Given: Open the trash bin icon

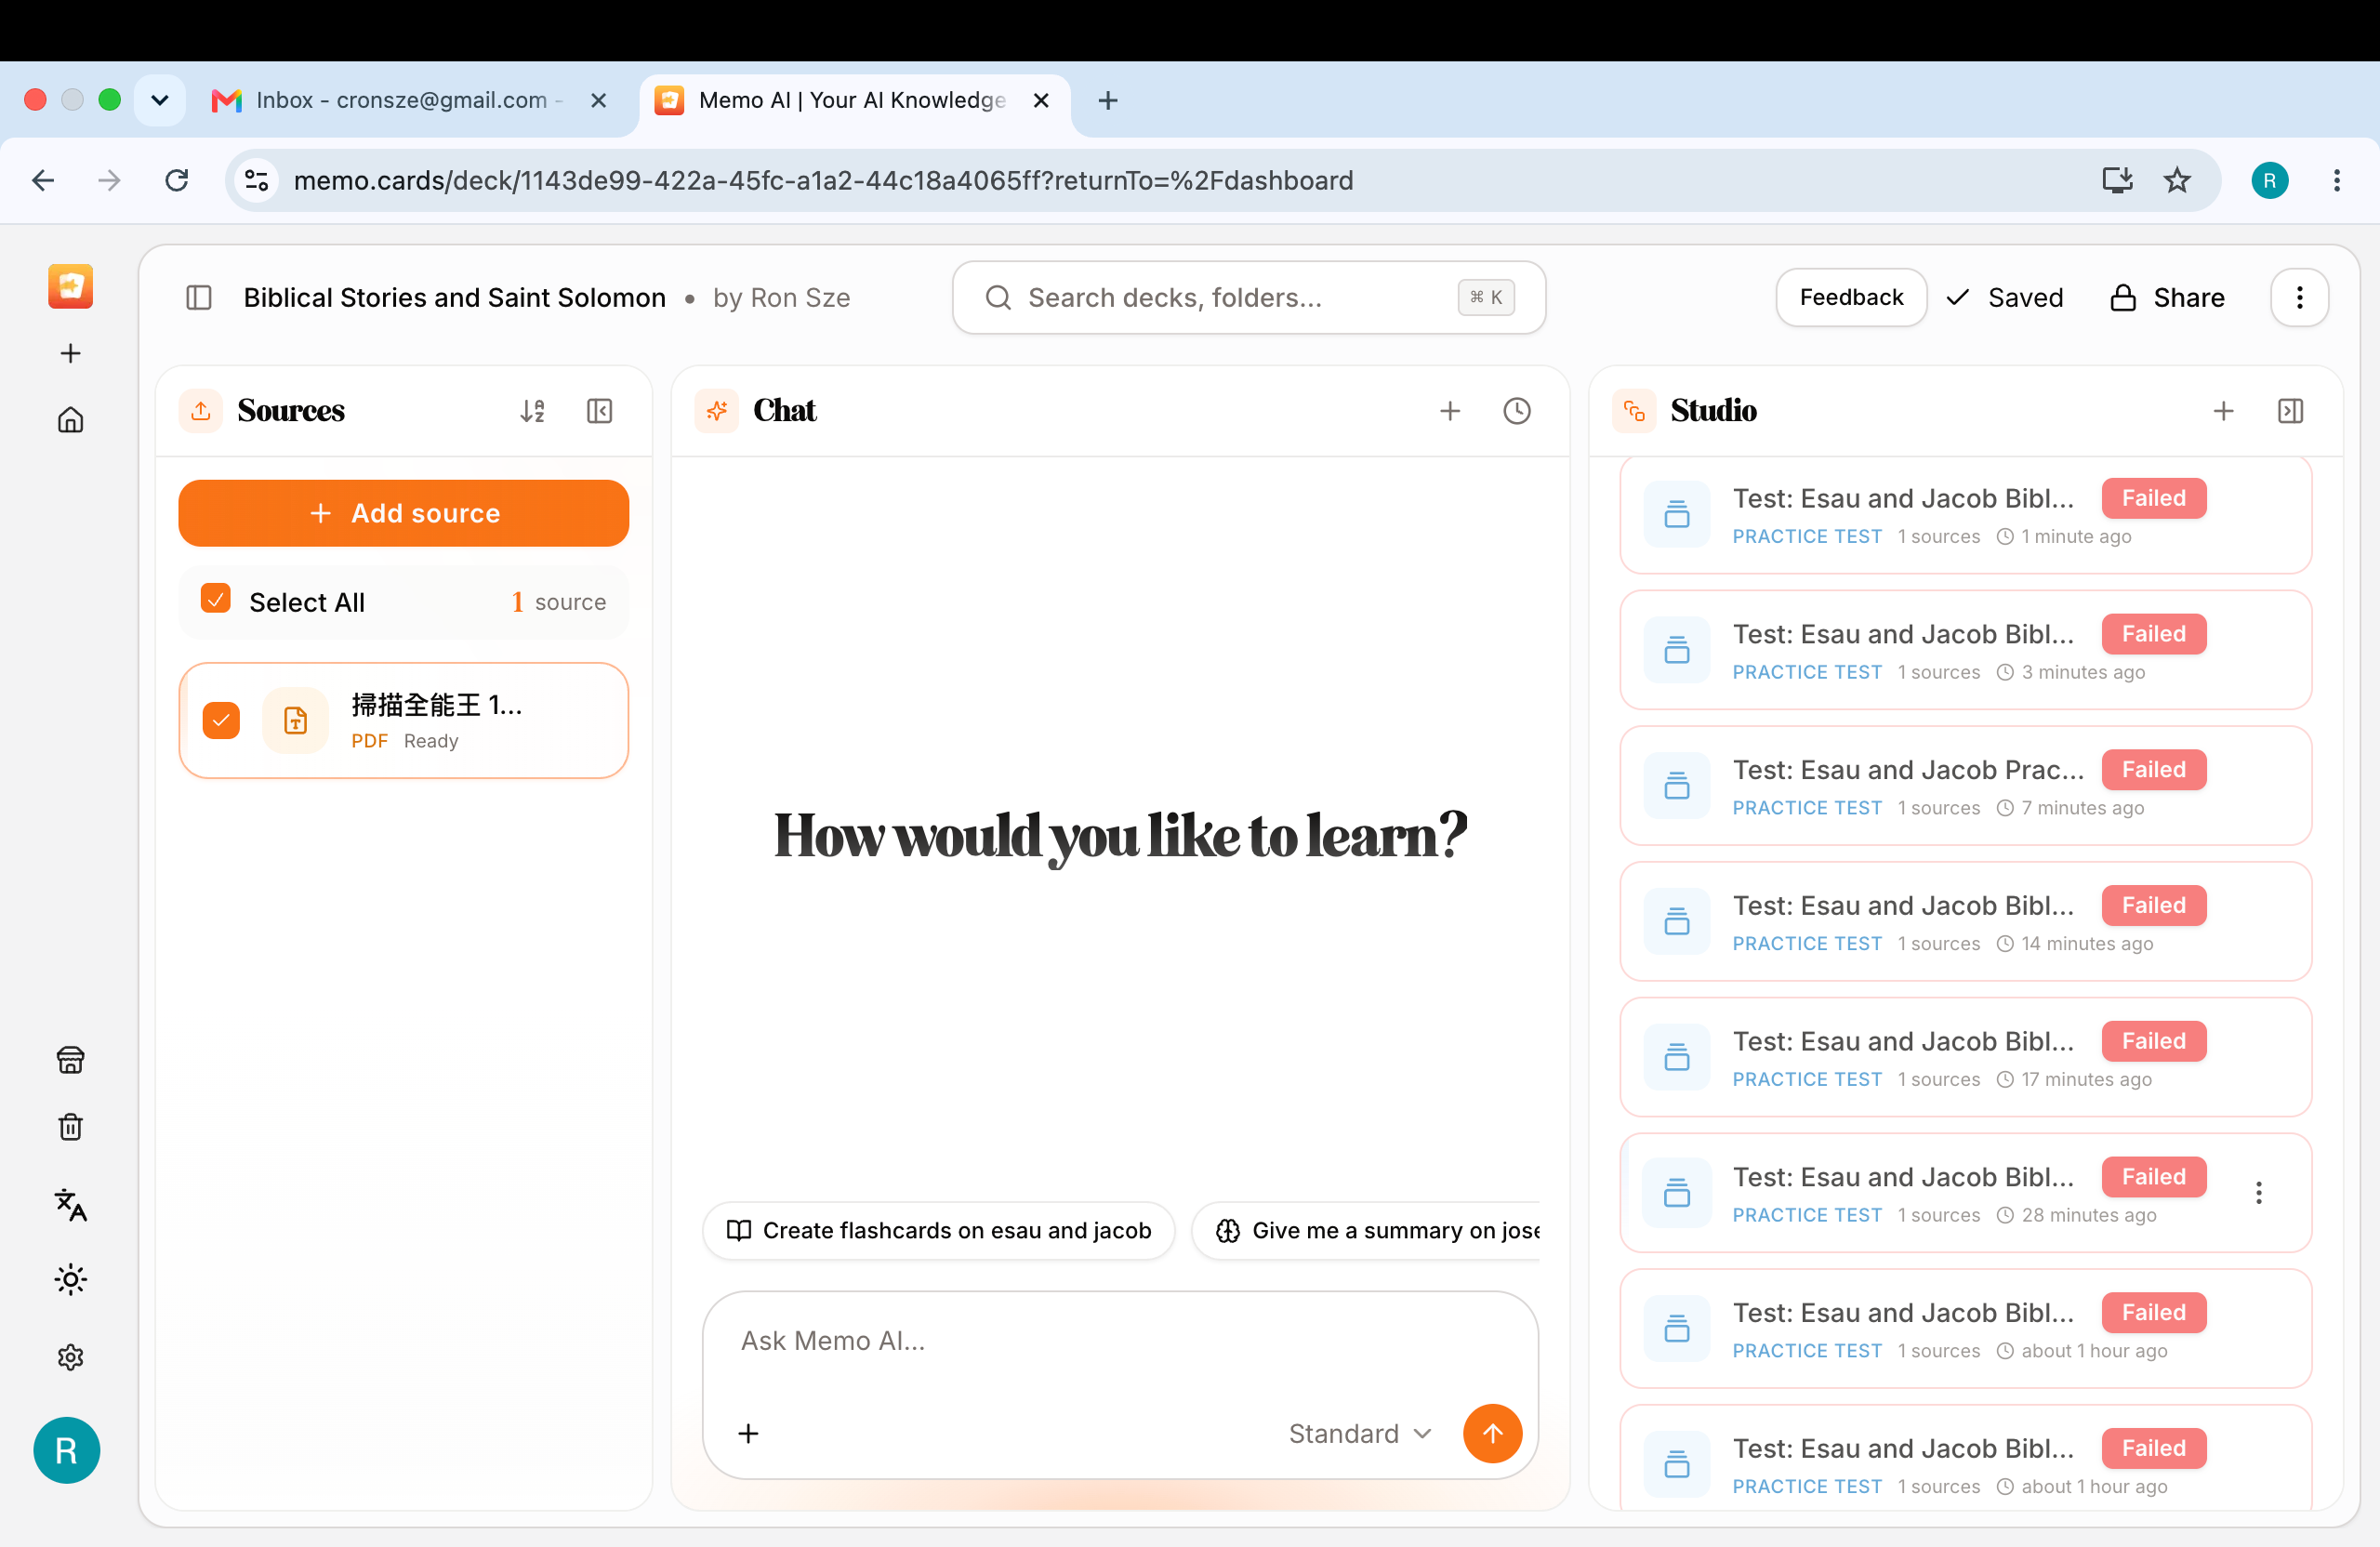Looking at the screenshot, I should (x=70, y=1127).
